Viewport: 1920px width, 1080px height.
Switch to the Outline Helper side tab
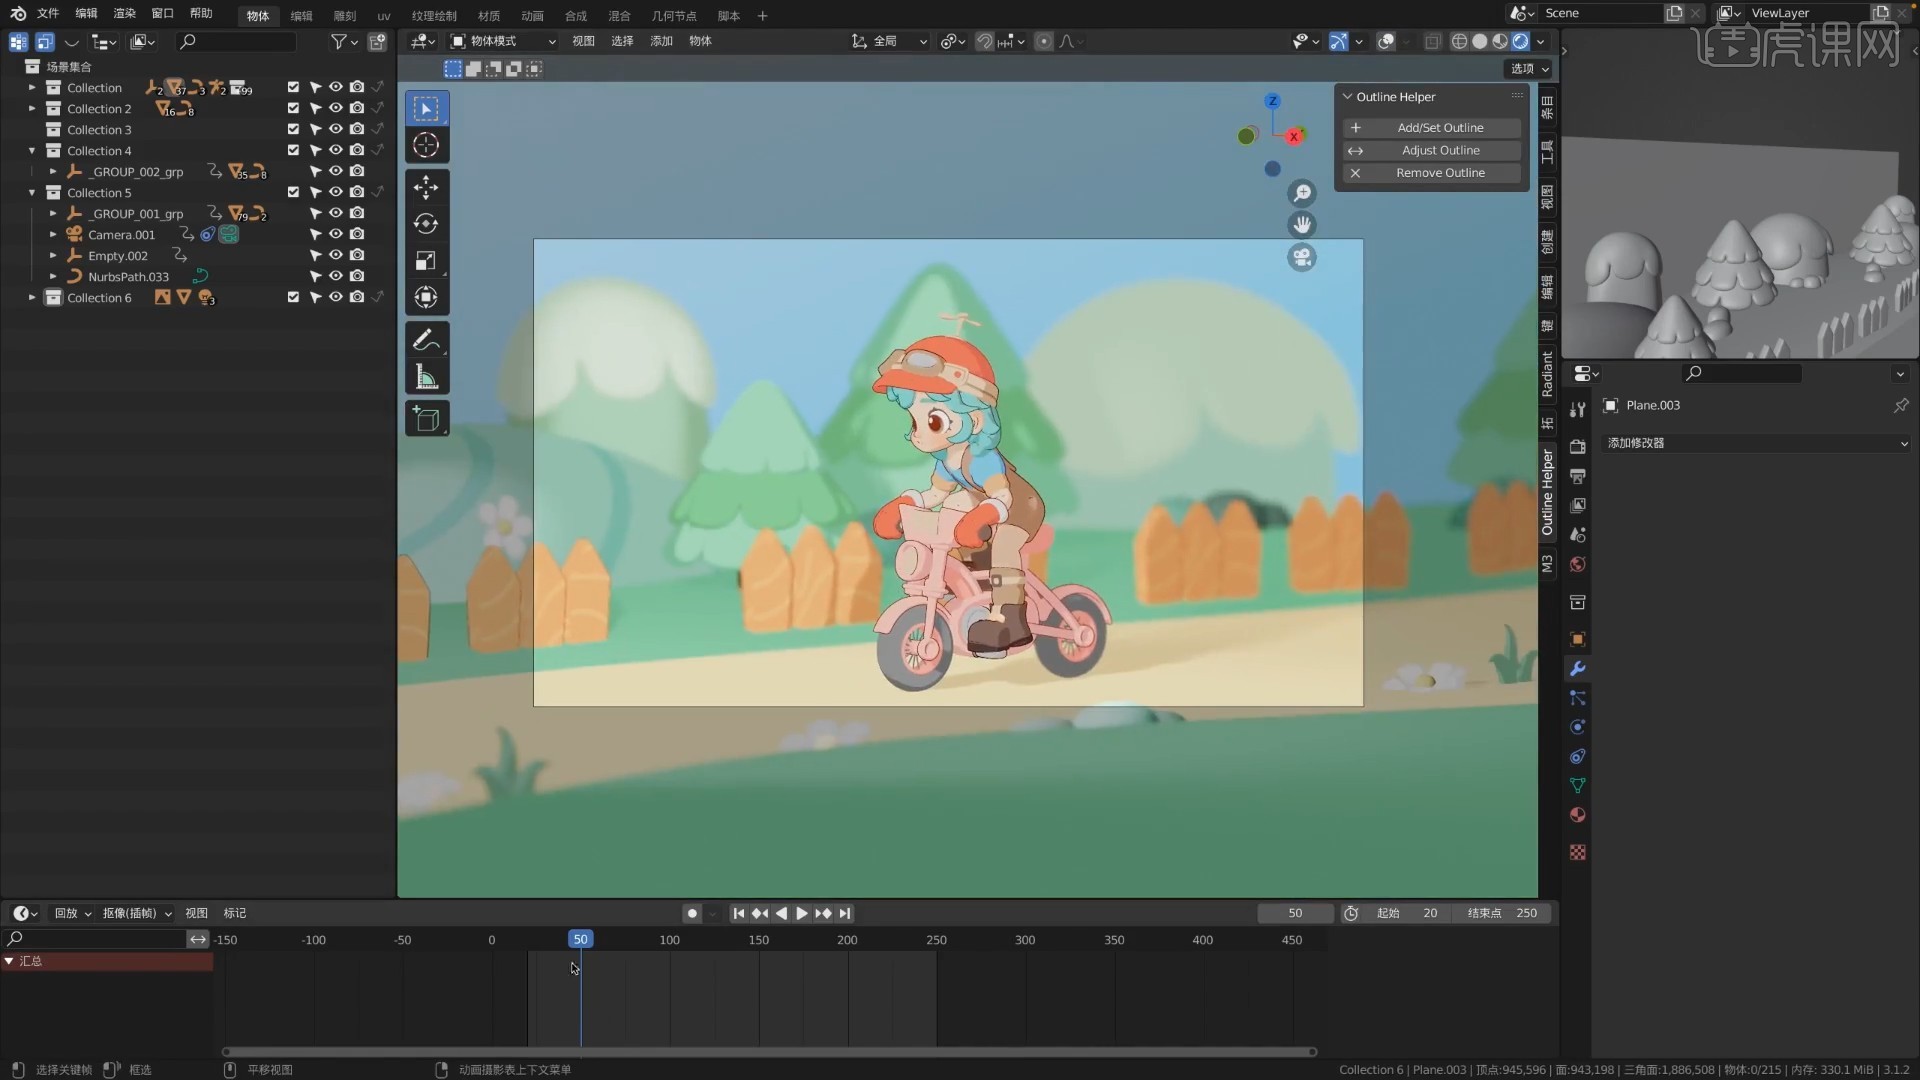(1546, 492)
